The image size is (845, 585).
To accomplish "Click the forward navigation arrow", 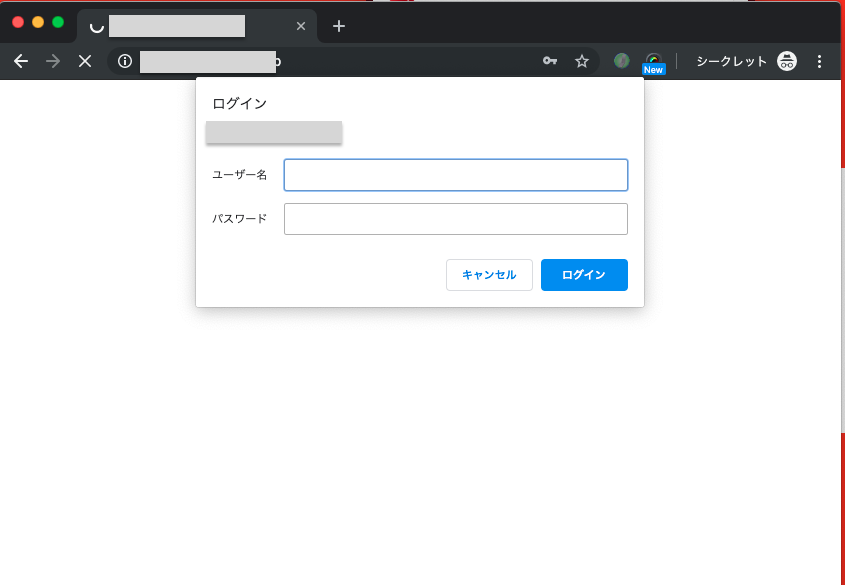I will [x=53, y=62].
